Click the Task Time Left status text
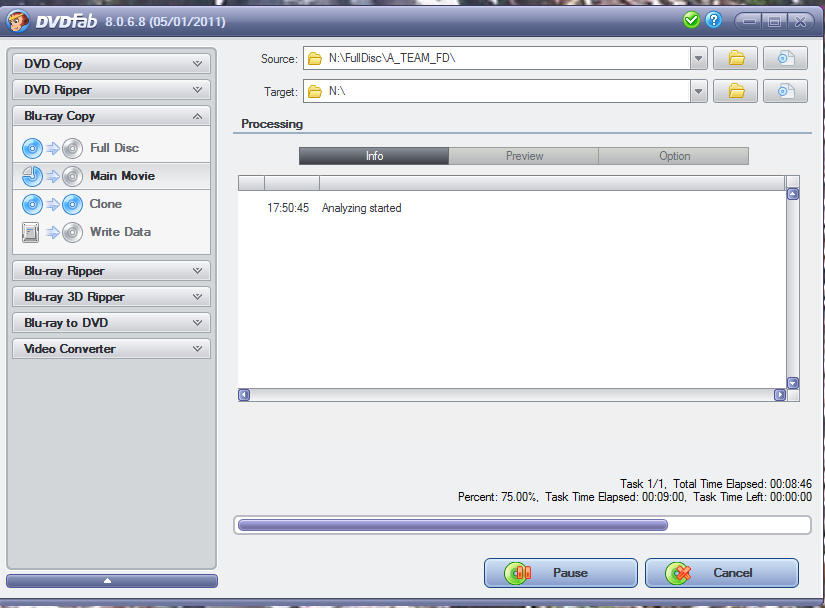 click(x=752, y=497)
